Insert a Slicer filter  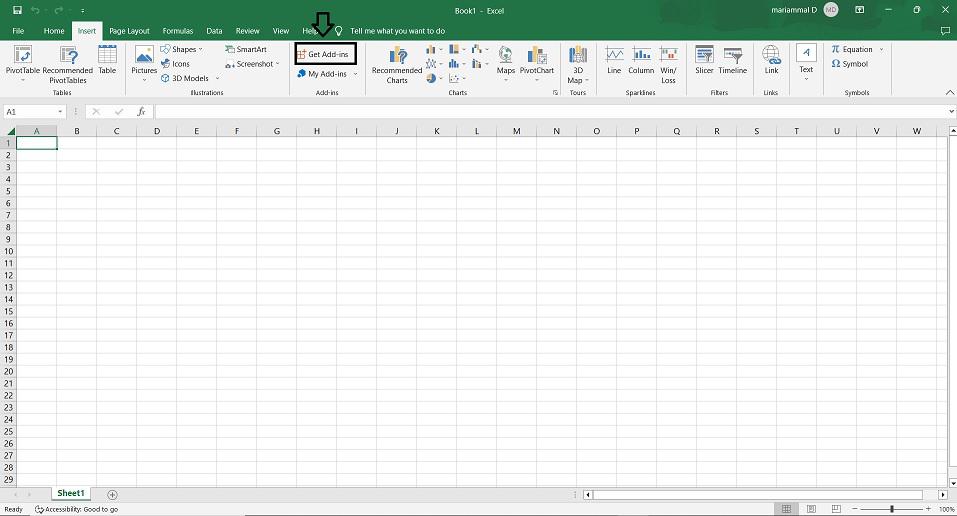pyautogui.click(x=704, y=60)
